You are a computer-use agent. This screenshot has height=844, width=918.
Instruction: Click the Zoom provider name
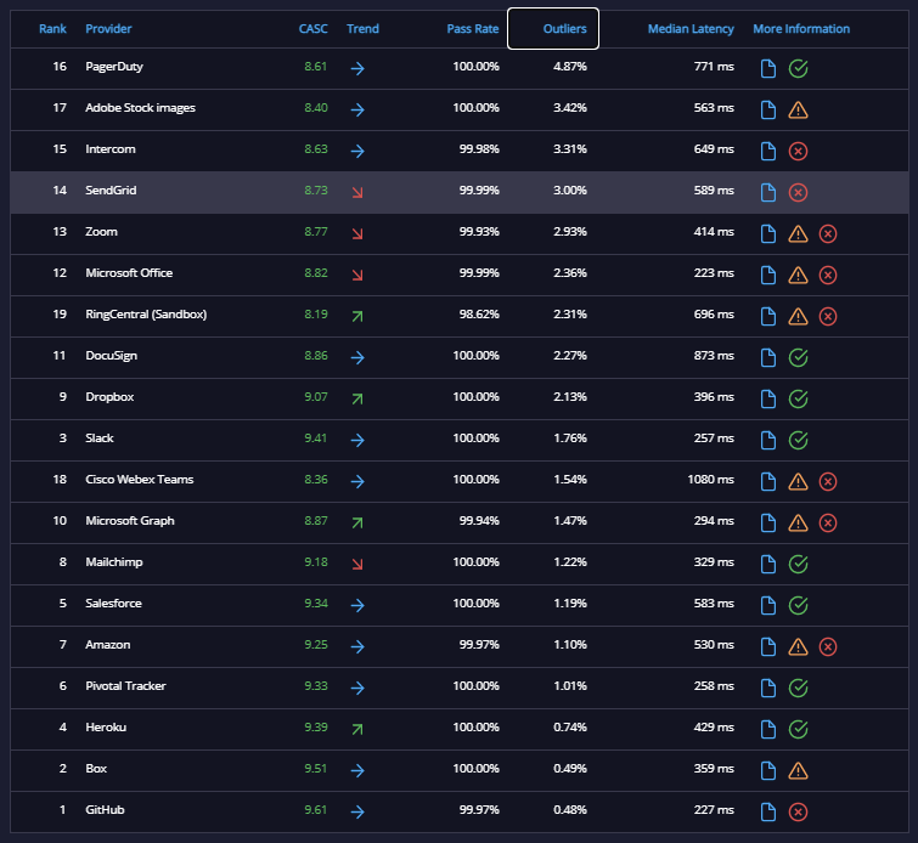(101, 232)
